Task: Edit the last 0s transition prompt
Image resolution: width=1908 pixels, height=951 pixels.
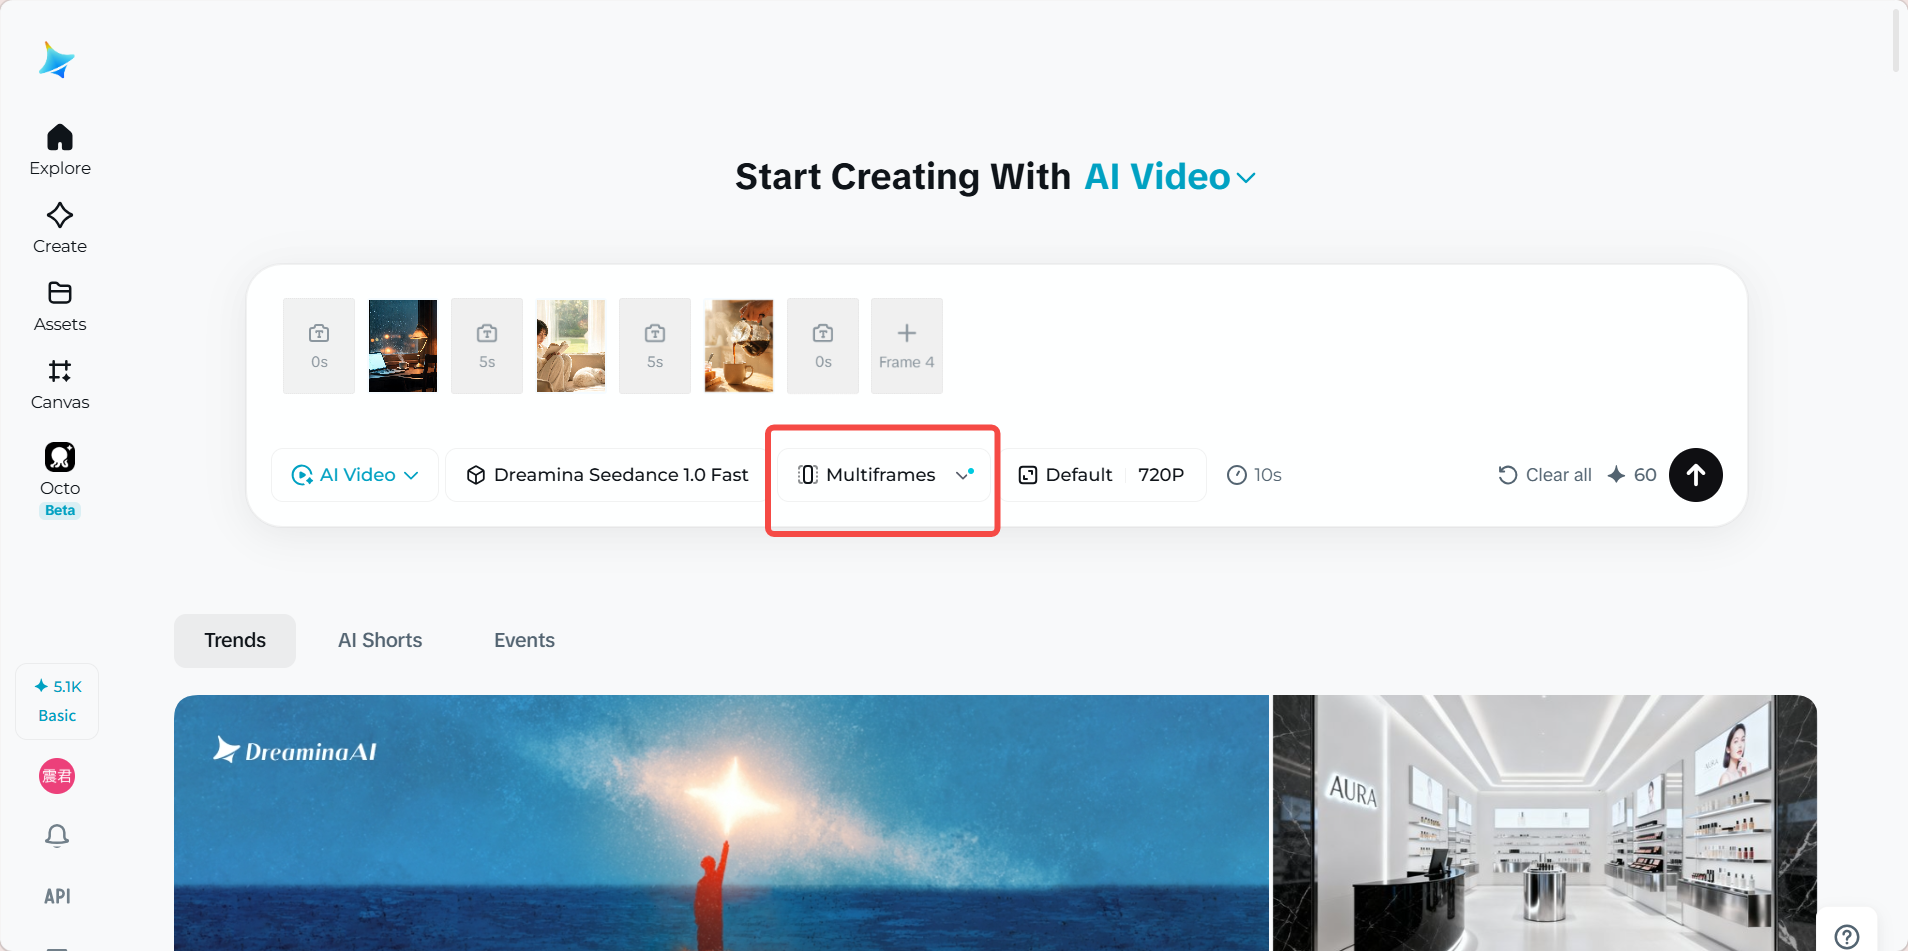Action: (823, 346)
